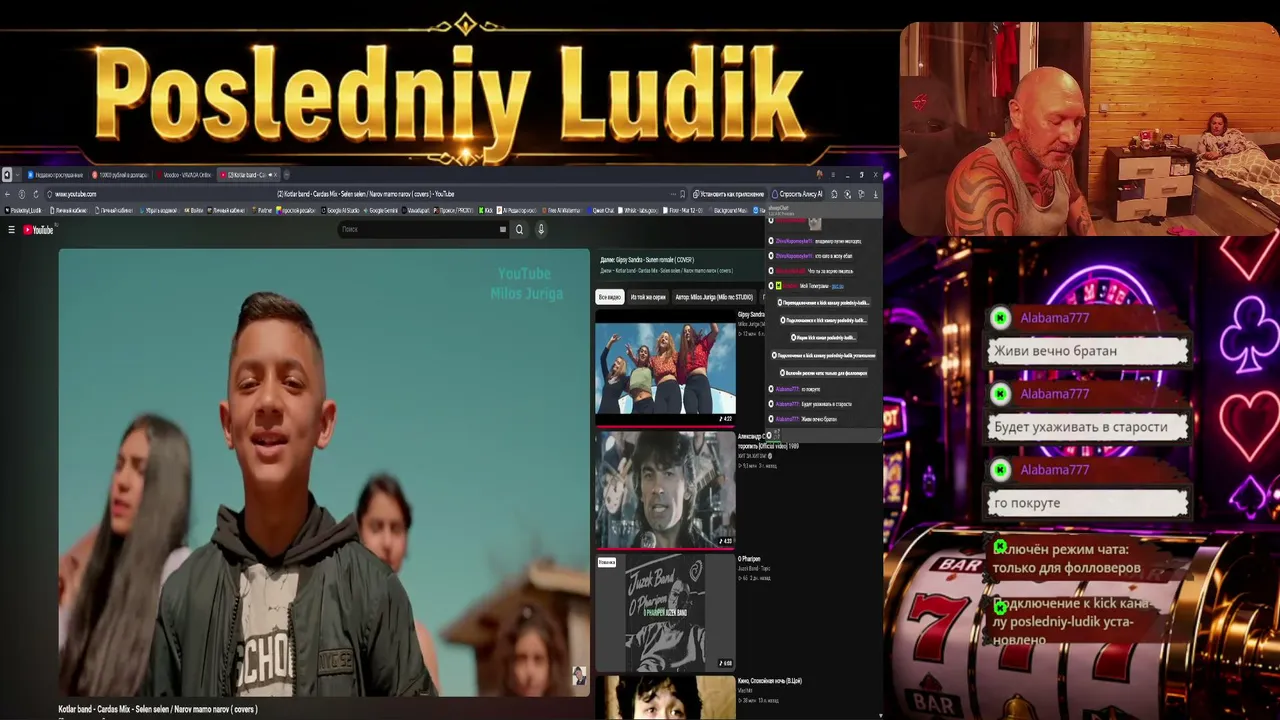Click the Kotlar band video title below player
Image resolution: width=1280 pixels, height=720 pixels.
click(158, 709)
